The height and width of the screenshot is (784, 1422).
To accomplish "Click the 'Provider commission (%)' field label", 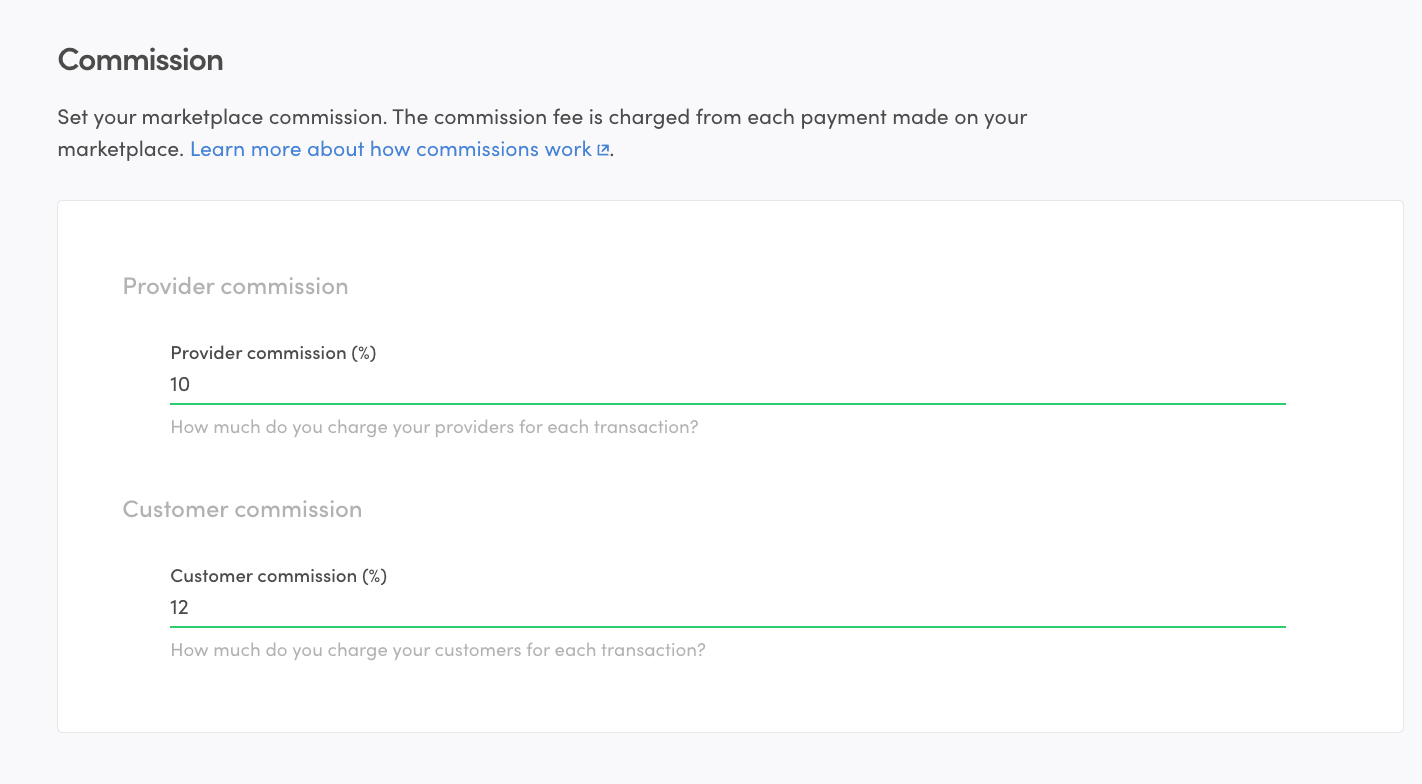I will pos(273,353).
